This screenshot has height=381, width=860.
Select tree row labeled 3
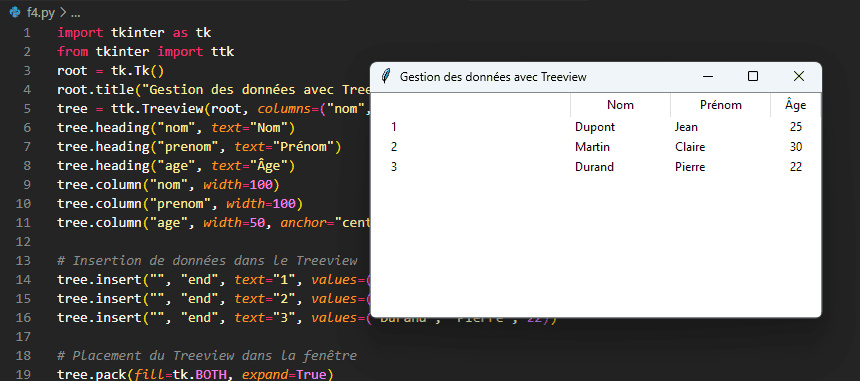click(596, 167)
